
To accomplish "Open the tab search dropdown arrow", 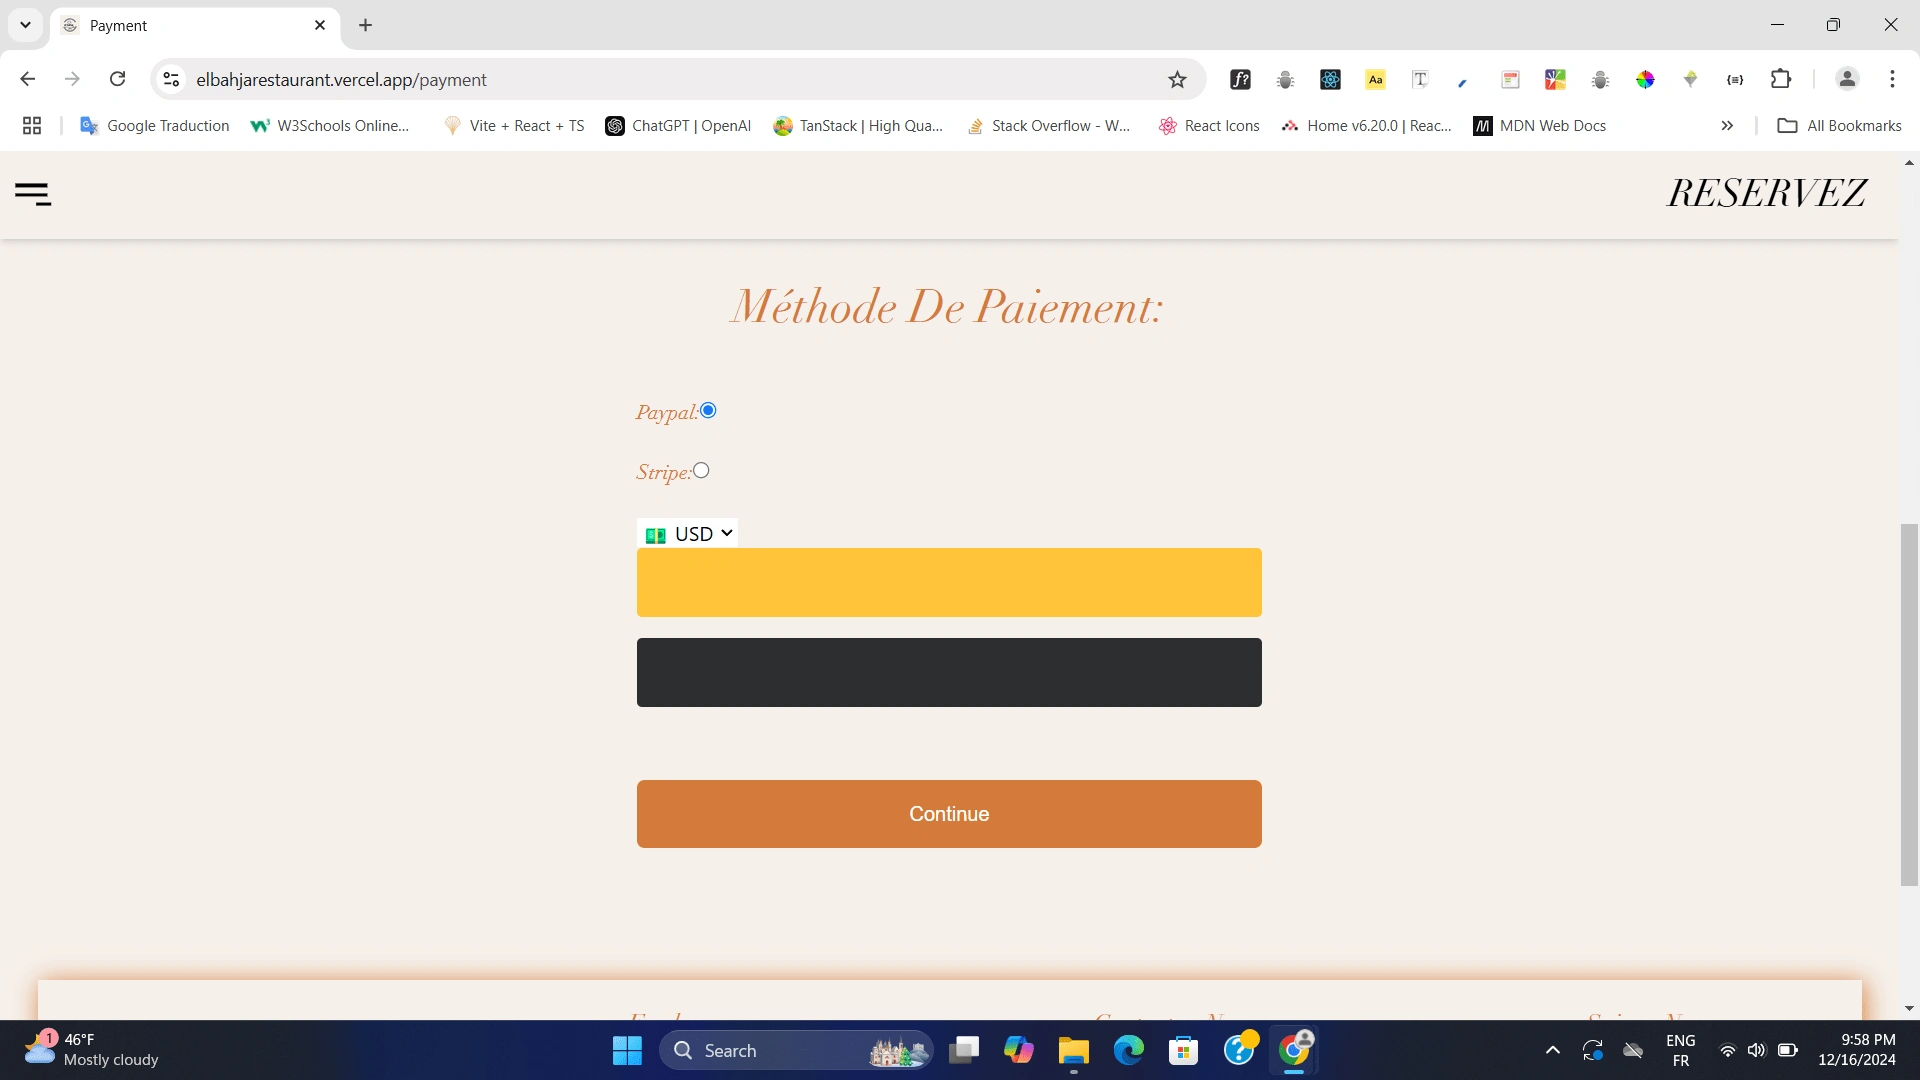I will pos(25,25).
